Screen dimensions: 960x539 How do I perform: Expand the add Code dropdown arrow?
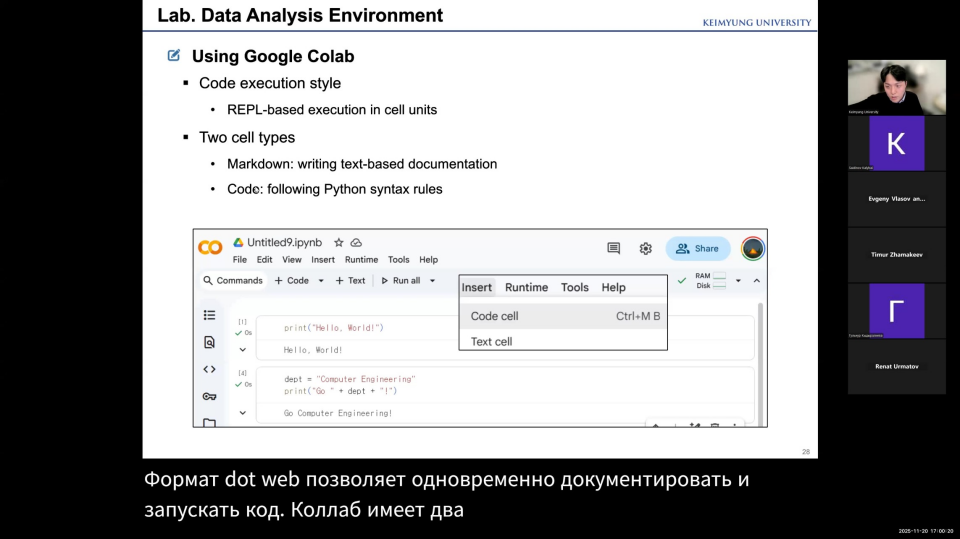321,281
